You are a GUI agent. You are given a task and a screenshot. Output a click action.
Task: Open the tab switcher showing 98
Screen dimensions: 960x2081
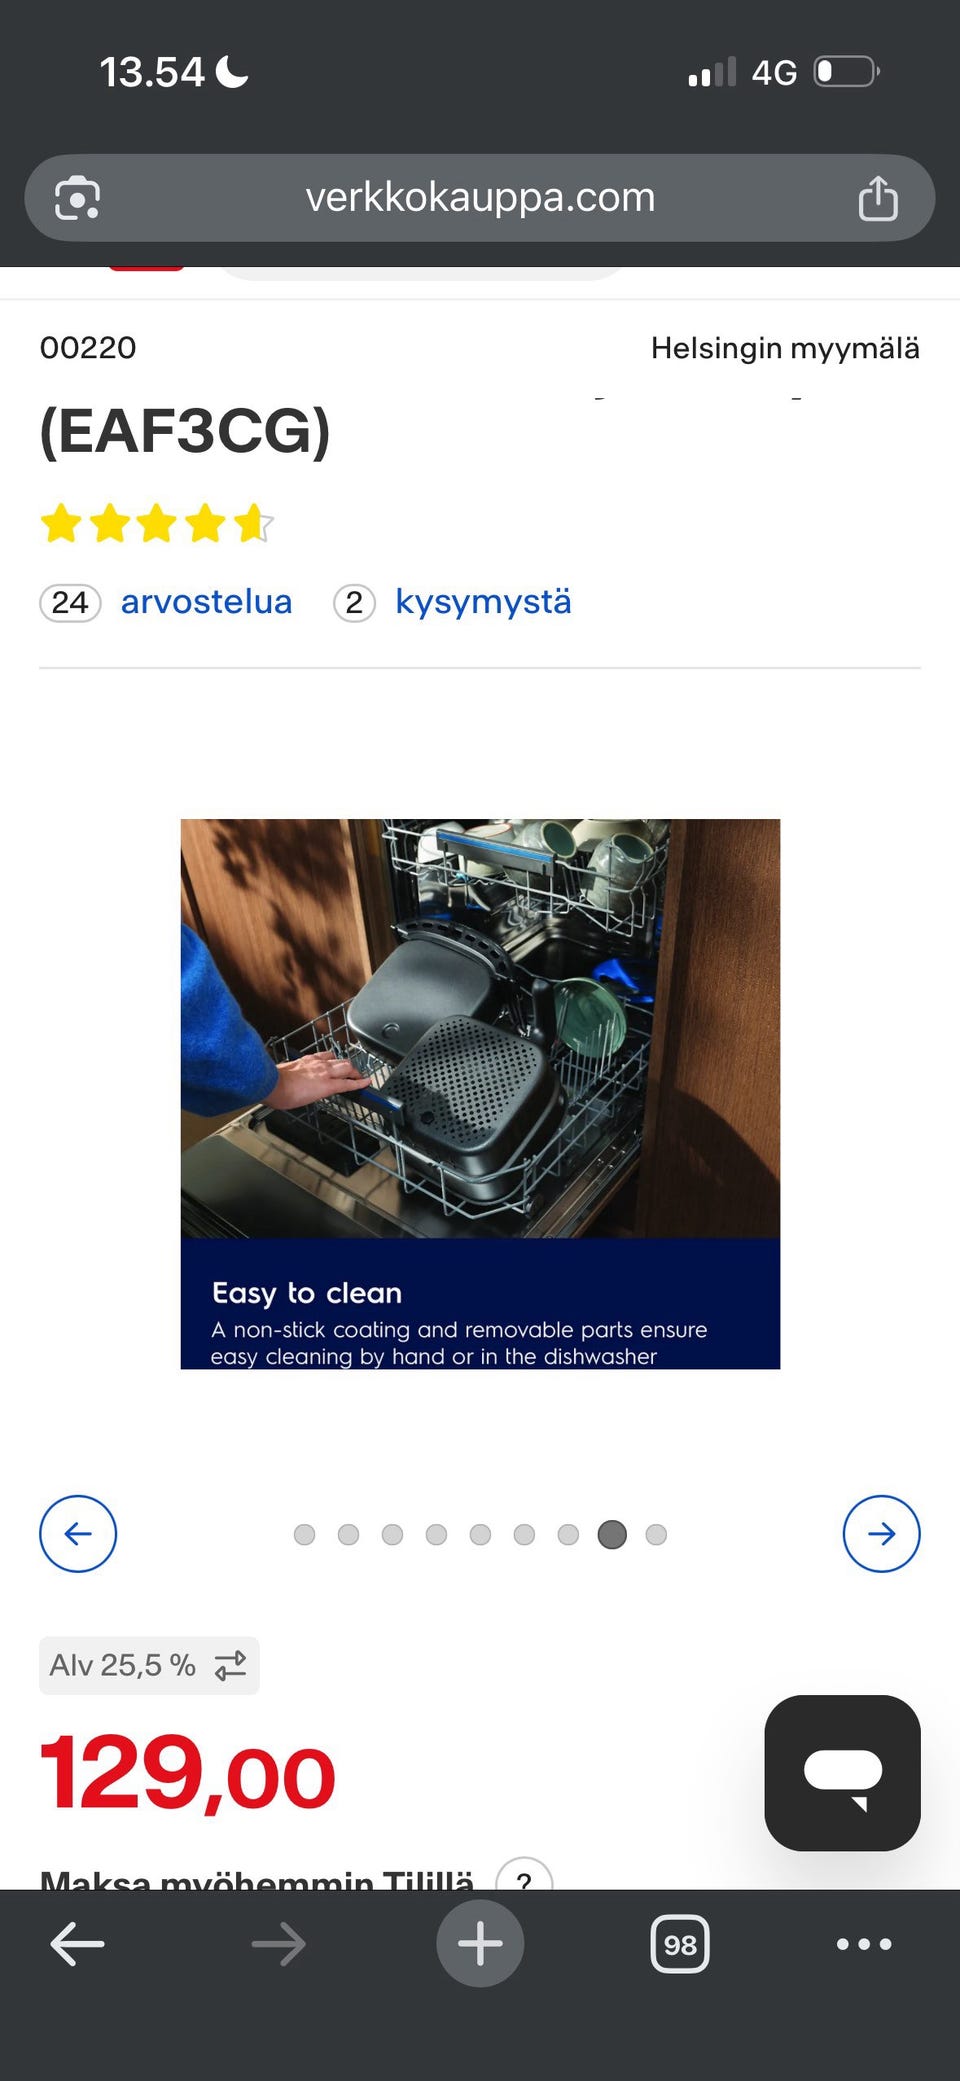pyautogui.click(x=680, y=1944)
